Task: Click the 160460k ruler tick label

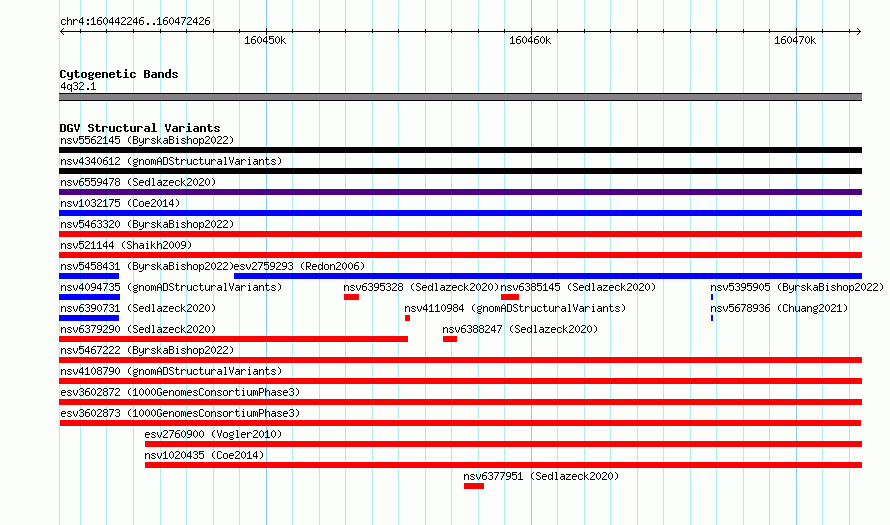Action: click(530, 40)
